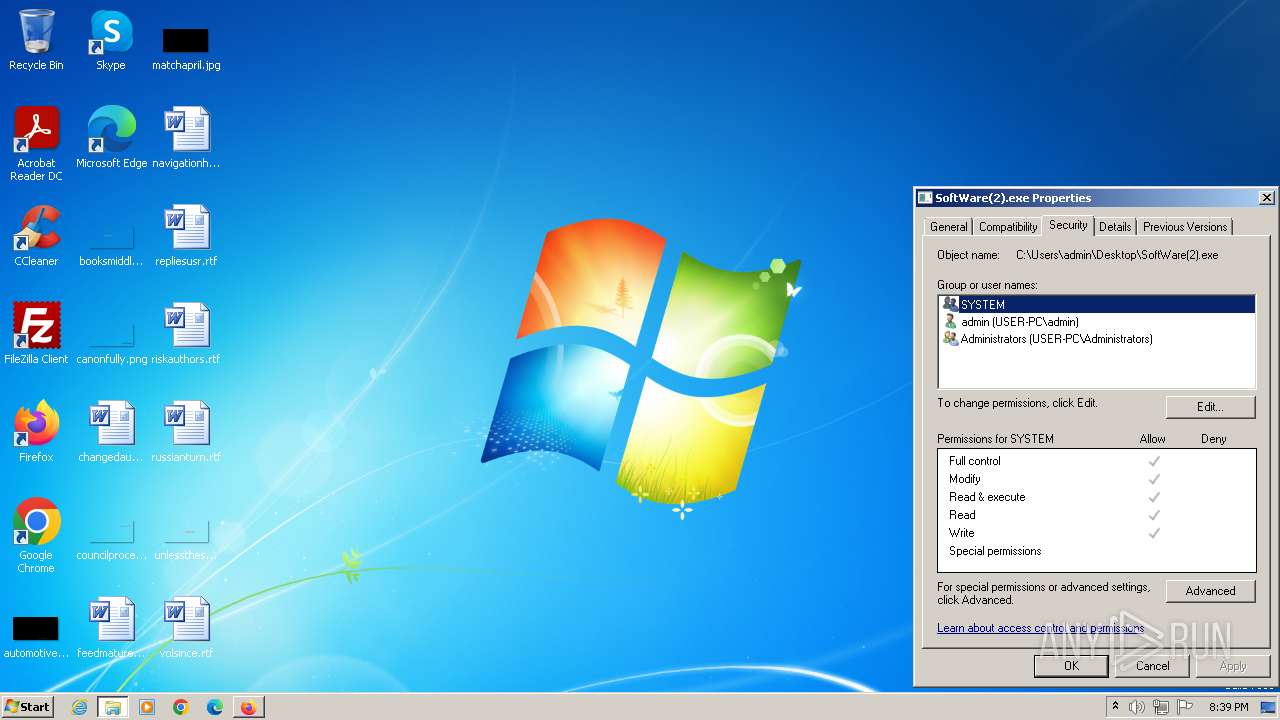1280x720 pixels.
Task: Switch to the Compatibility tab
Action: tap(1007, 227)
